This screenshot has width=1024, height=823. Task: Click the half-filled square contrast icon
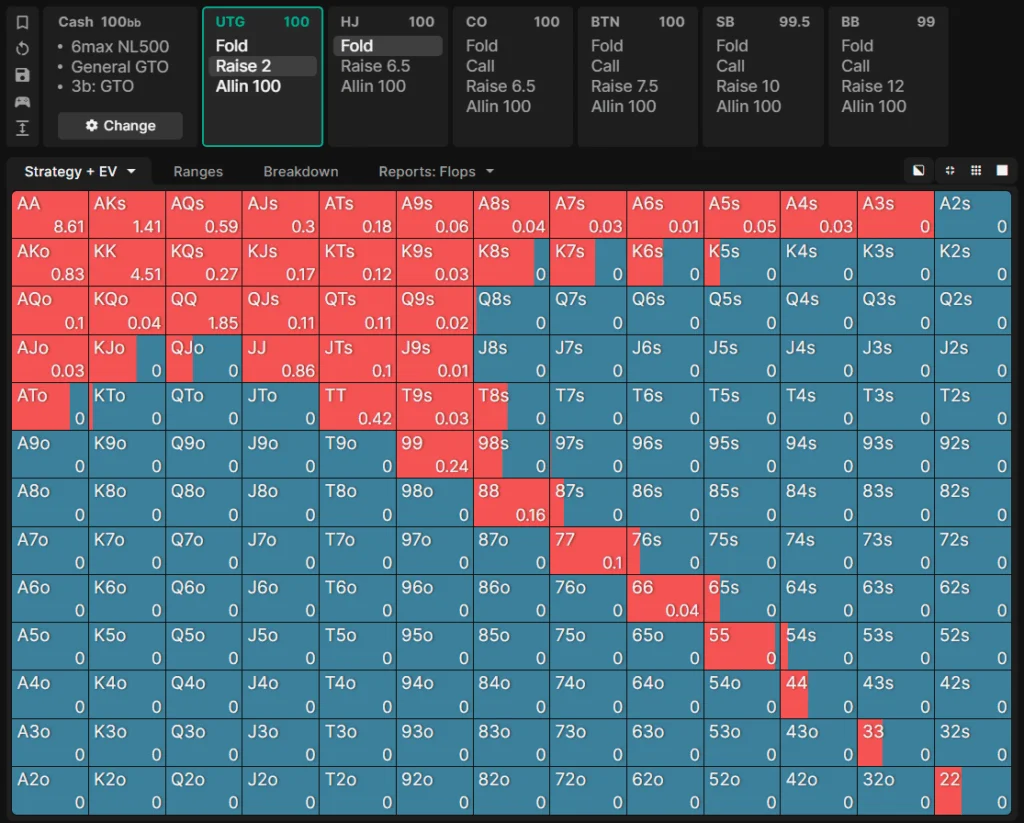[918, 171]
